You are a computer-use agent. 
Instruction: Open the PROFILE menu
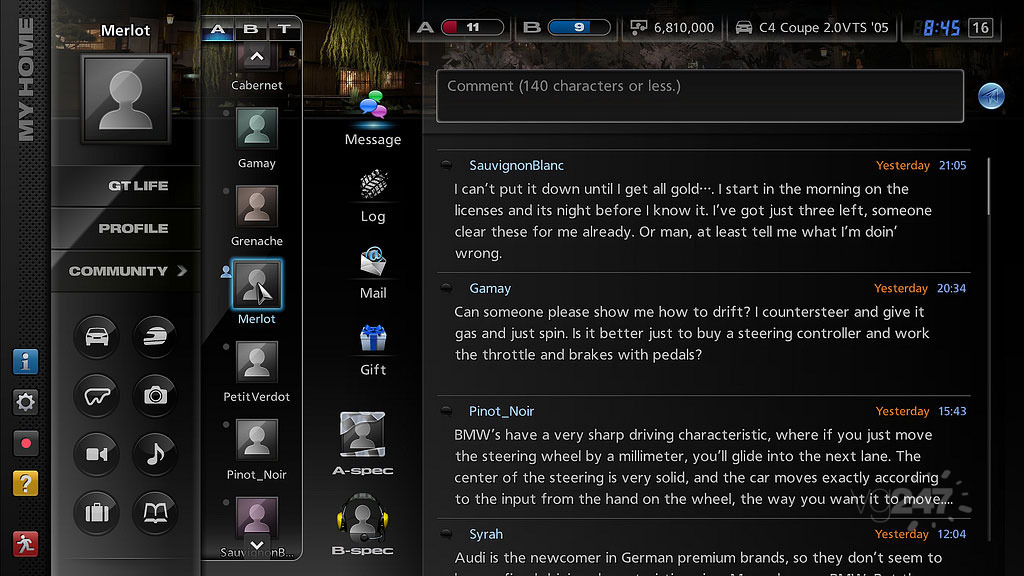tap(125, 229)
